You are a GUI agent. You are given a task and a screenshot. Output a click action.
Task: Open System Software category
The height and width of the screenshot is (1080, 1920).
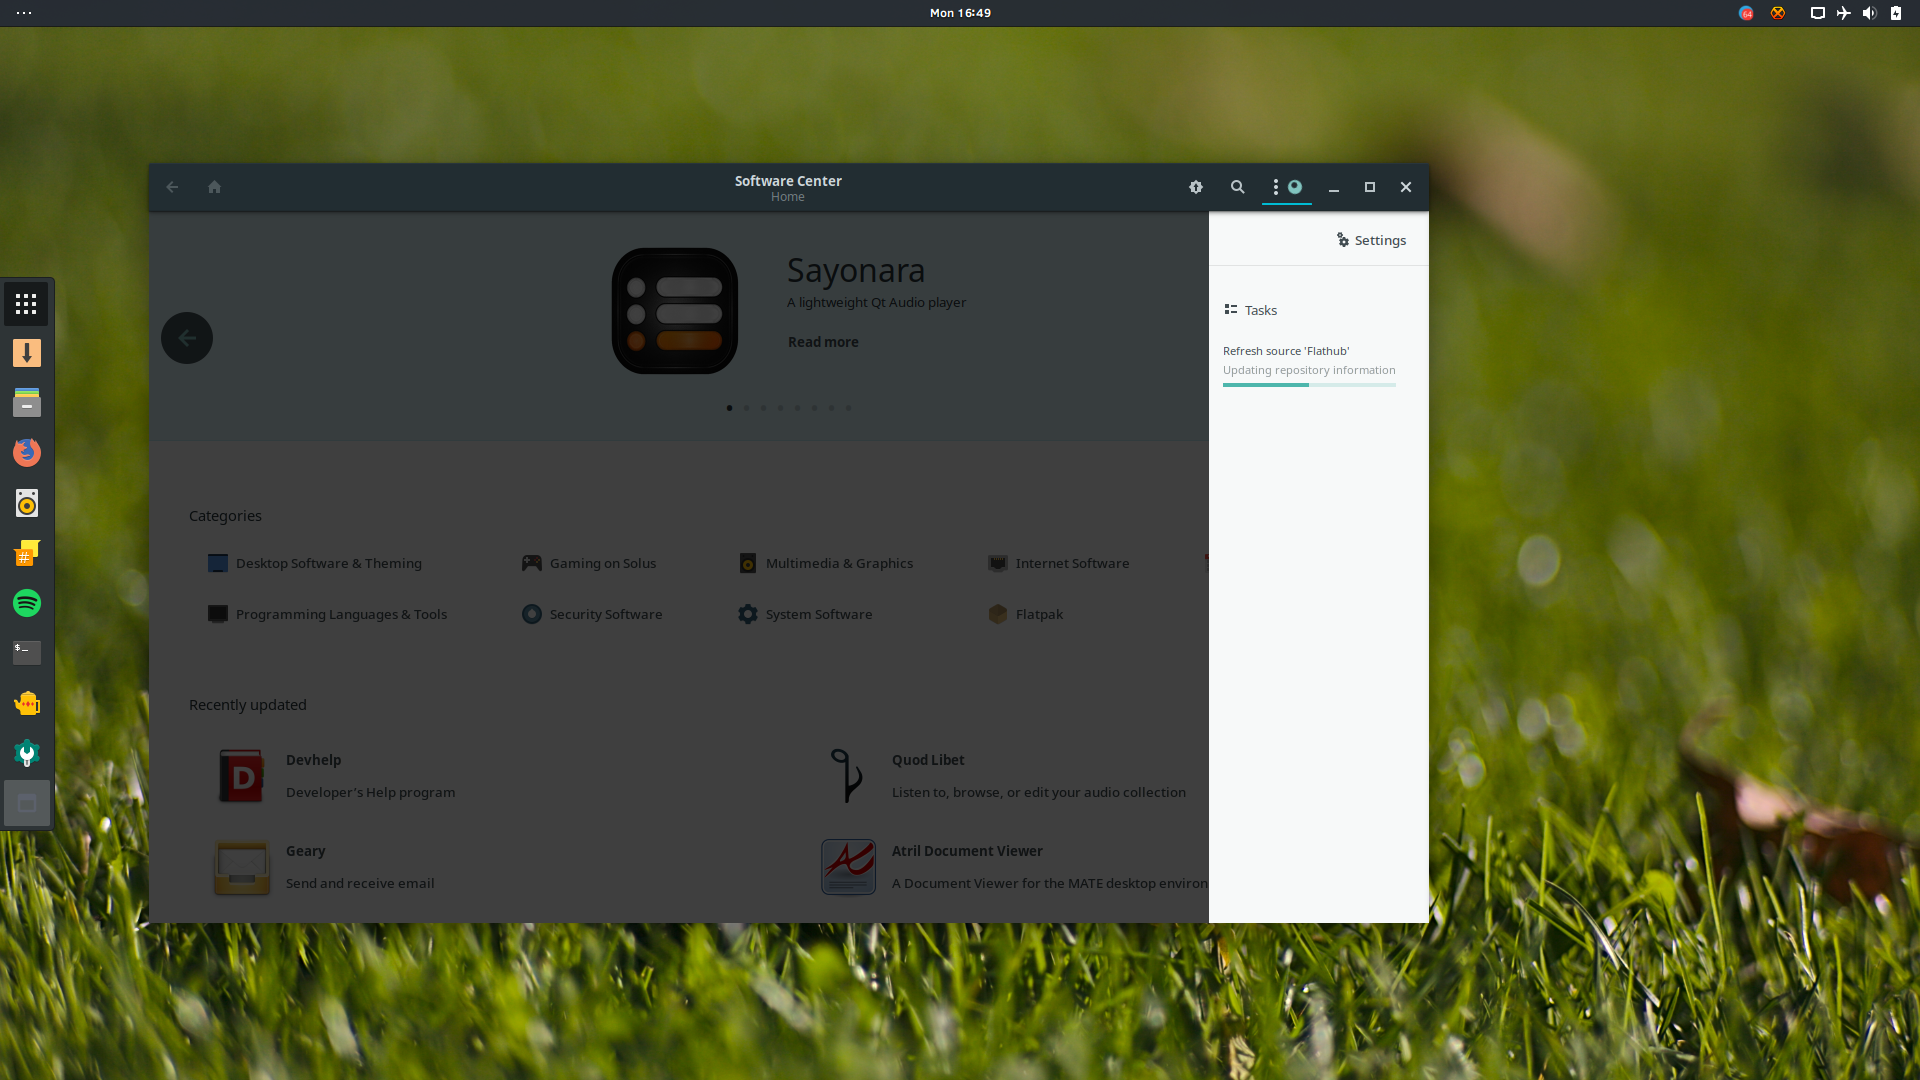[x=805, y=614]
